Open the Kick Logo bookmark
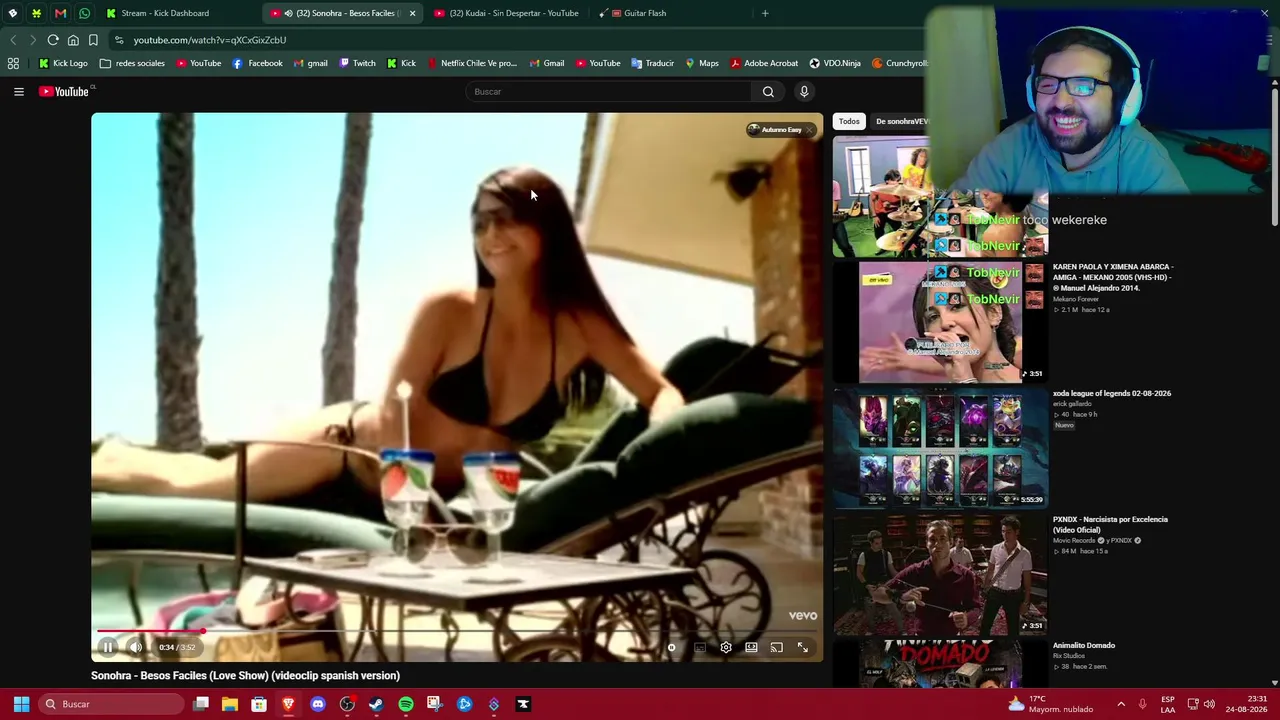Screen dimensions: 1280x720 (x=63, y=63)
